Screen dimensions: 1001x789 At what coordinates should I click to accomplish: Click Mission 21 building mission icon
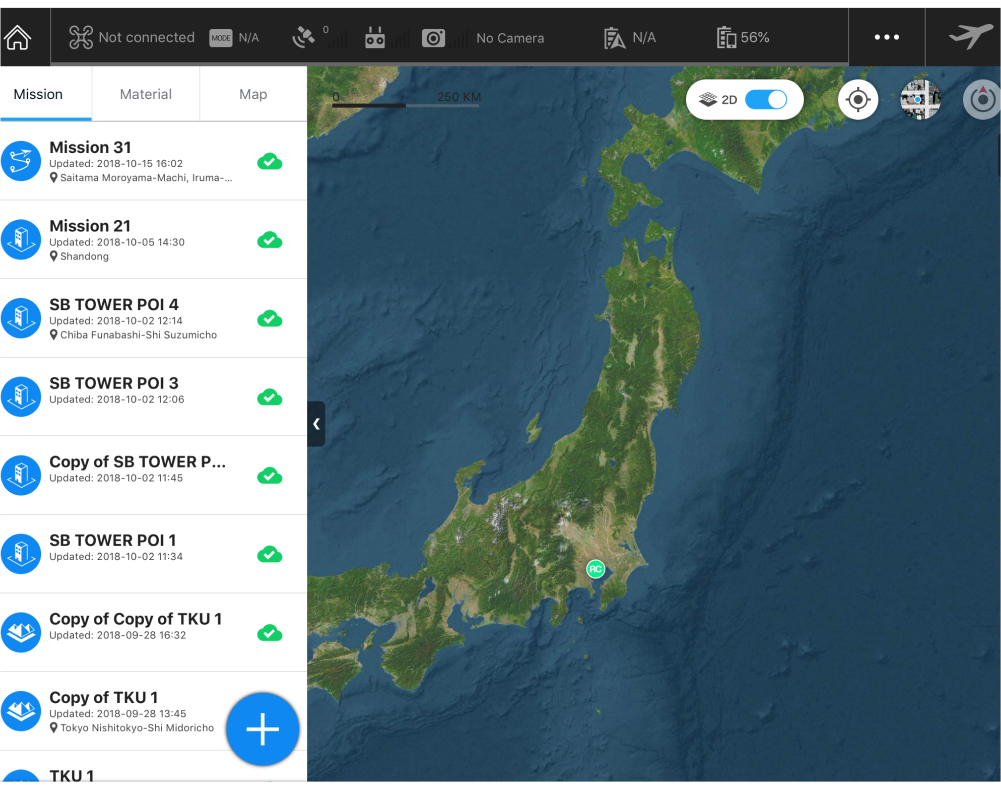tap(21, 239)
